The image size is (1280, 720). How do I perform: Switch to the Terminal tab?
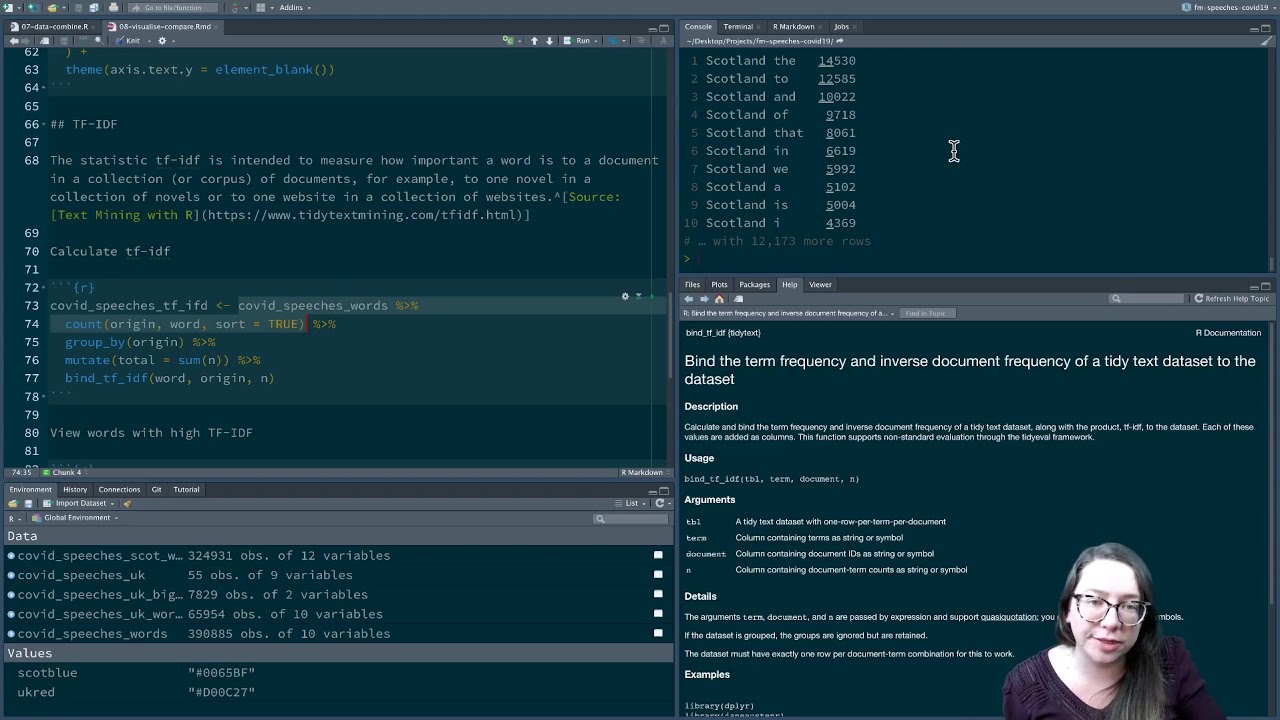(738, 27)
